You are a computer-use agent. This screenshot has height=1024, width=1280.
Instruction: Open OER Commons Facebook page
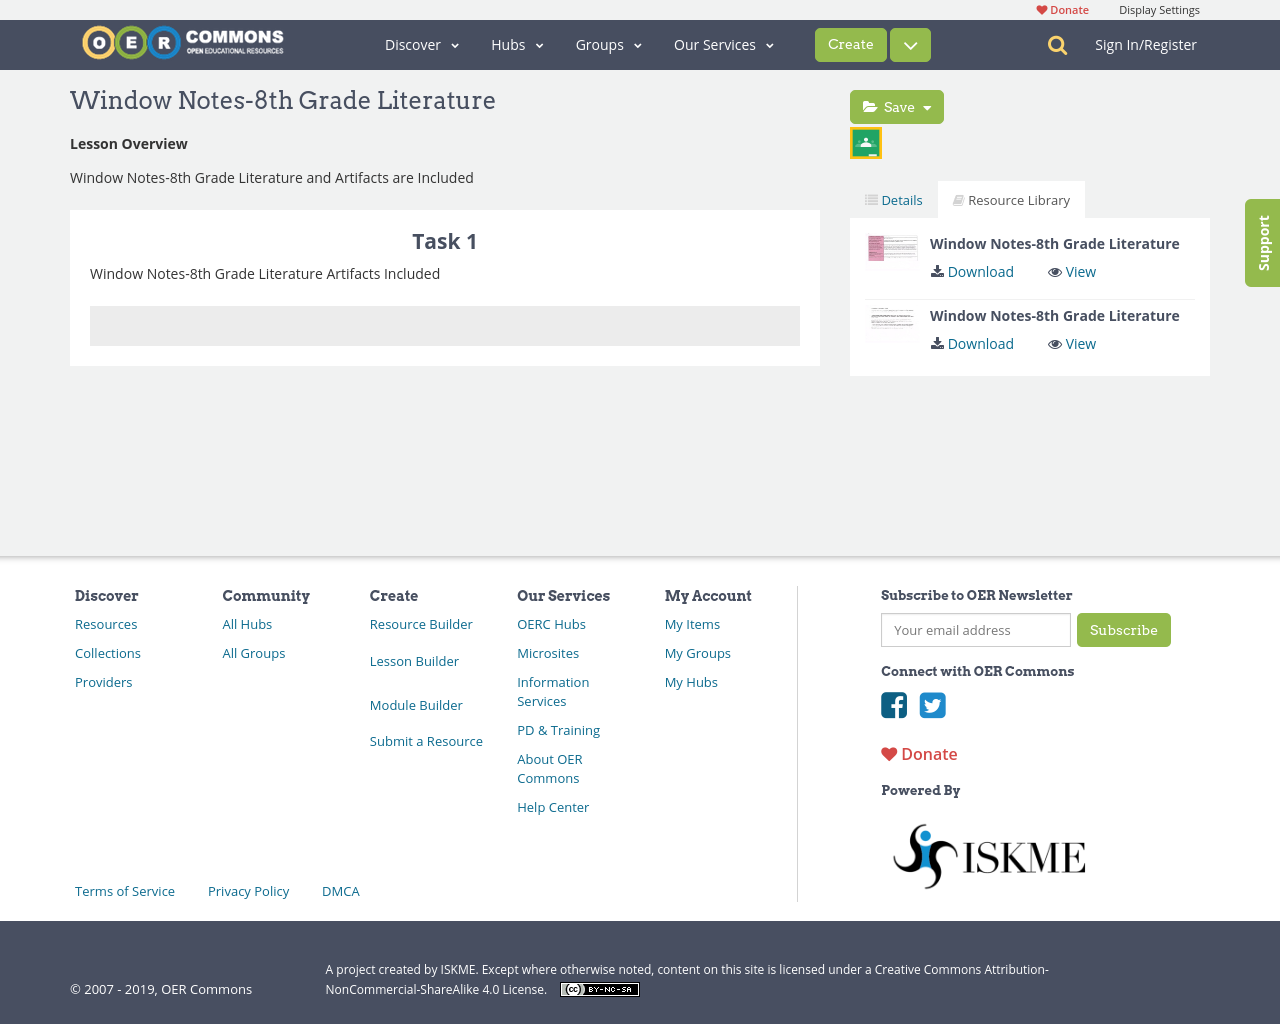(893, 705)
